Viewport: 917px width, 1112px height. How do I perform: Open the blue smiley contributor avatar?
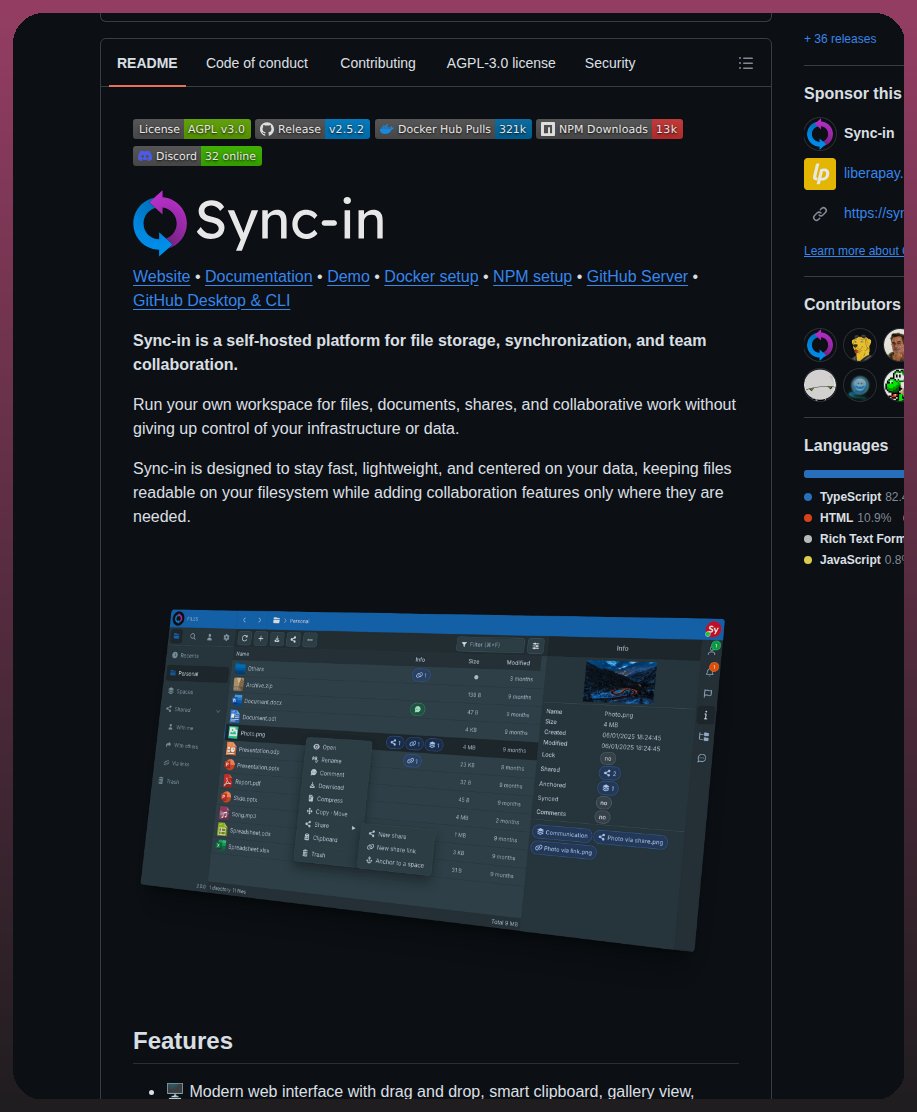click(x=860, y=385)
